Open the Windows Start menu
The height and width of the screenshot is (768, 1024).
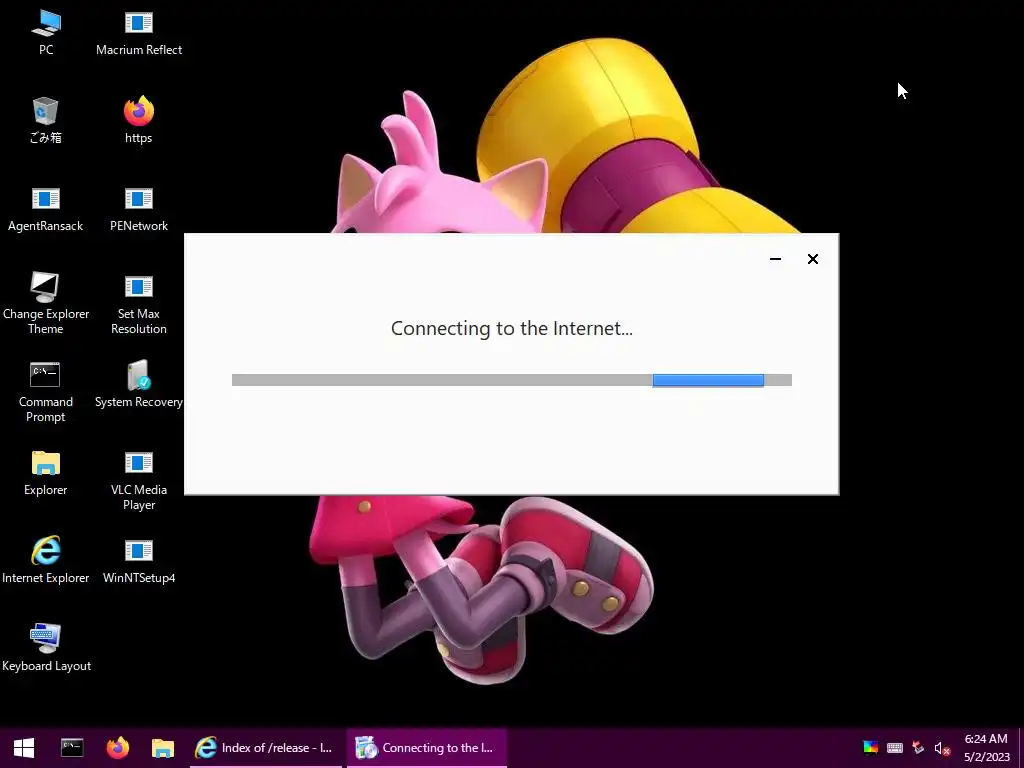click(x=24, y=748)
